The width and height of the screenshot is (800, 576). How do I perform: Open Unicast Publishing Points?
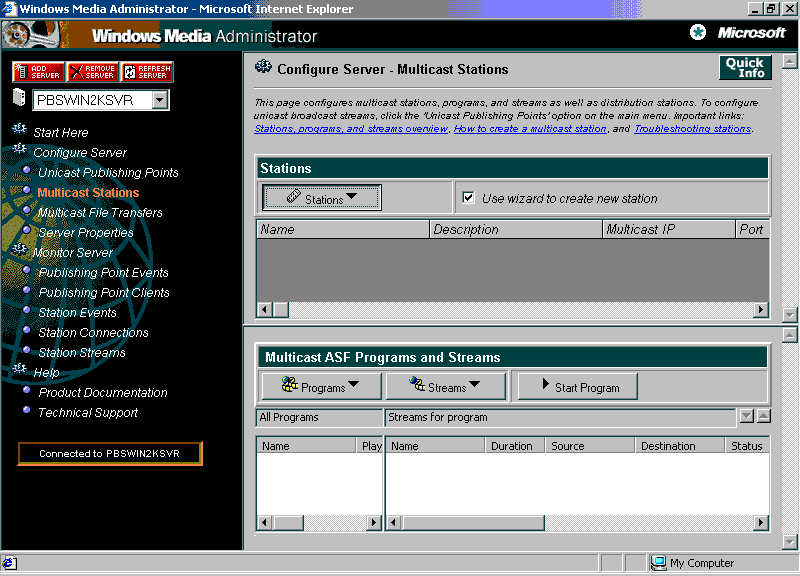[108, 172]
